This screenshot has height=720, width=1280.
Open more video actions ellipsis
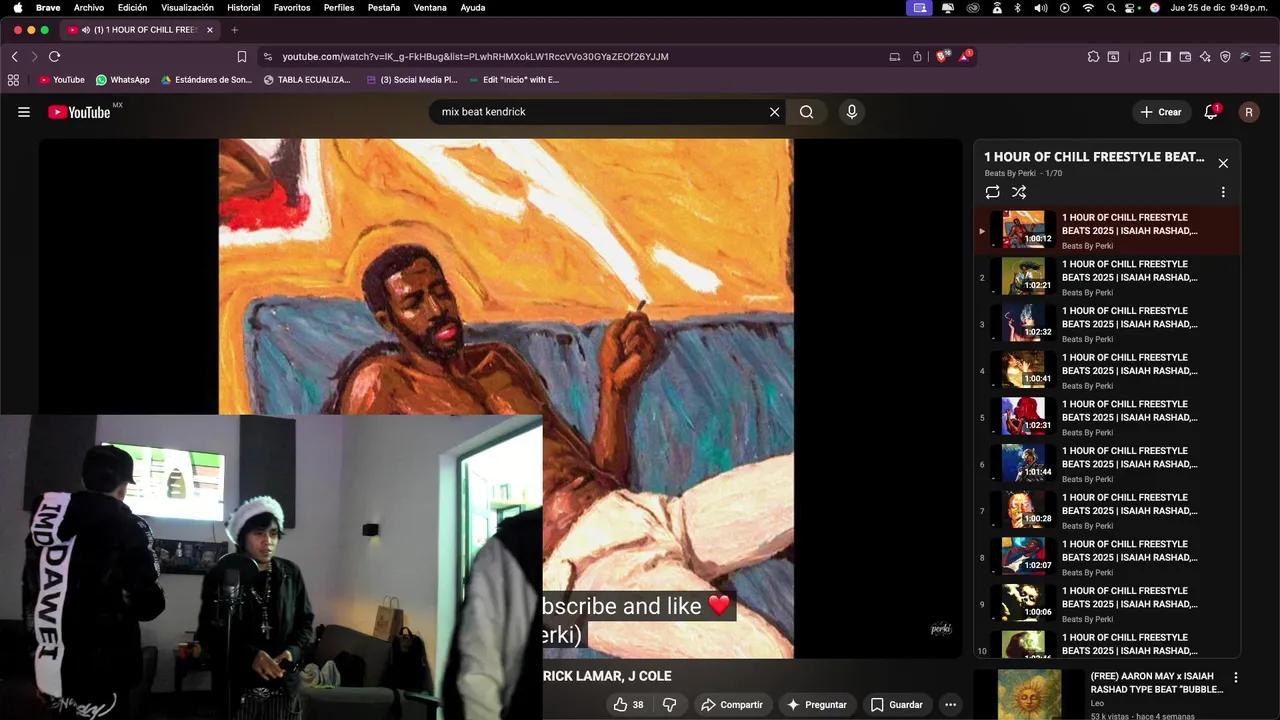click(x=951, y=705)
